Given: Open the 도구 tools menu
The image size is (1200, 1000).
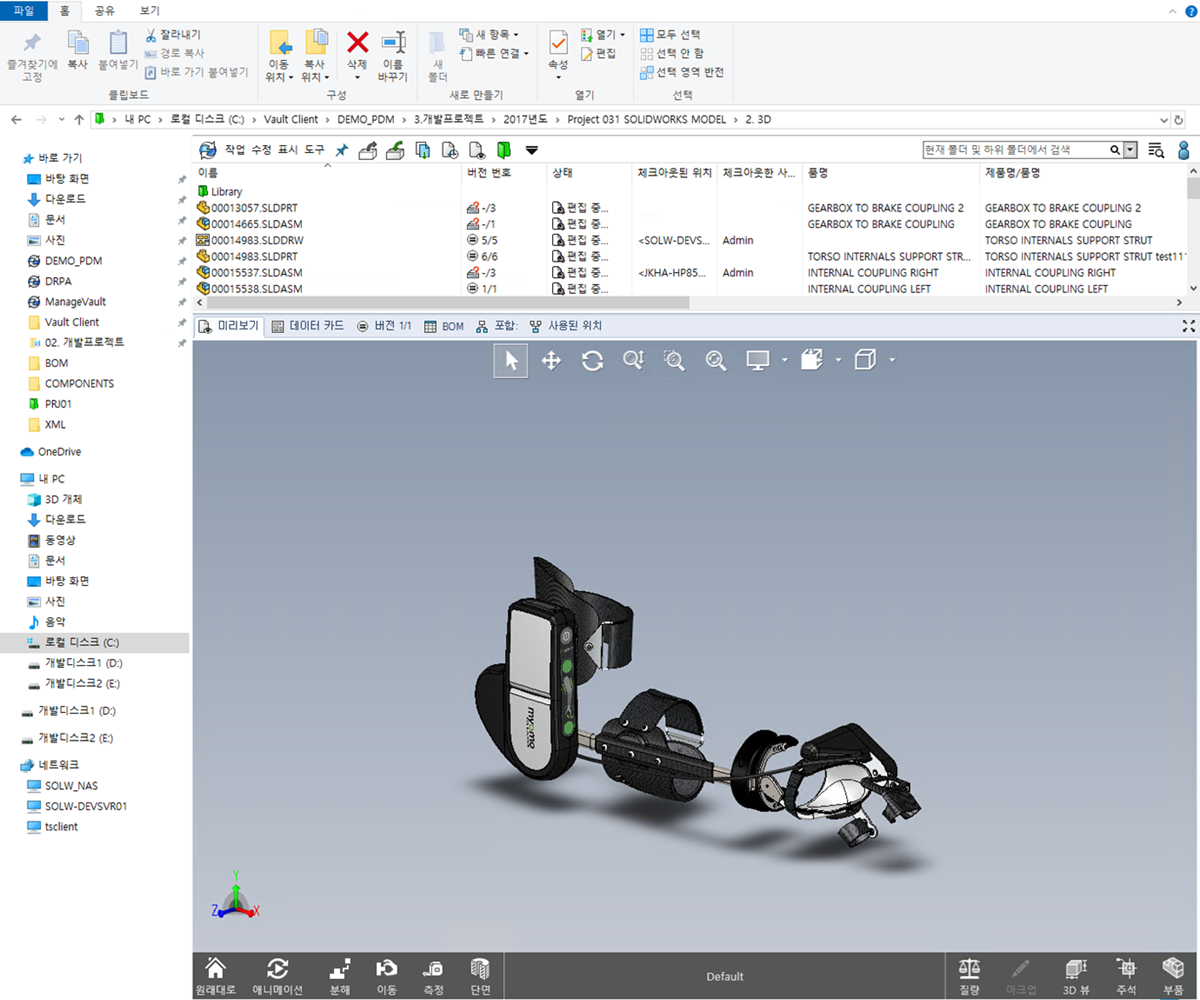Looking at the screenshot, I should 315,150.
